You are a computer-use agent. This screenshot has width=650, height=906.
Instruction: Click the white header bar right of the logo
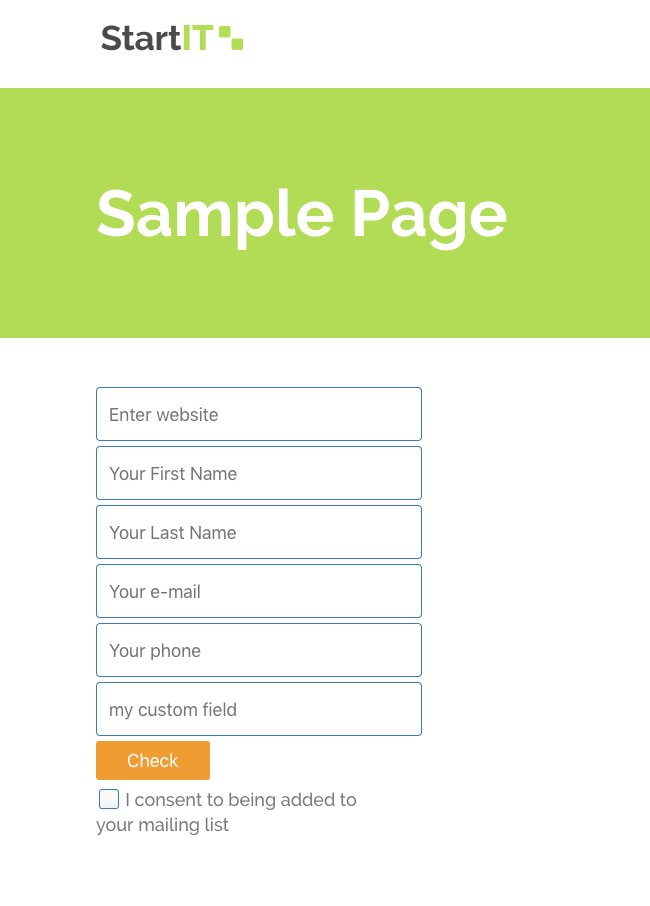(450, 42)
